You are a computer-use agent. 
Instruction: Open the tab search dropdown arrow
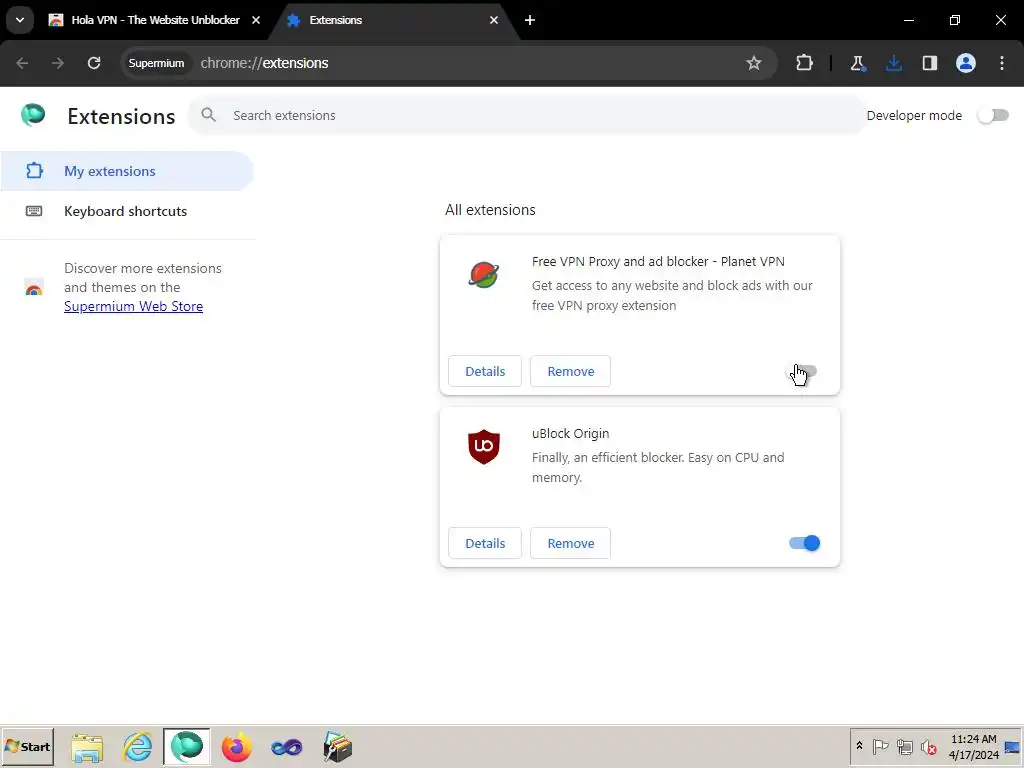20,20
